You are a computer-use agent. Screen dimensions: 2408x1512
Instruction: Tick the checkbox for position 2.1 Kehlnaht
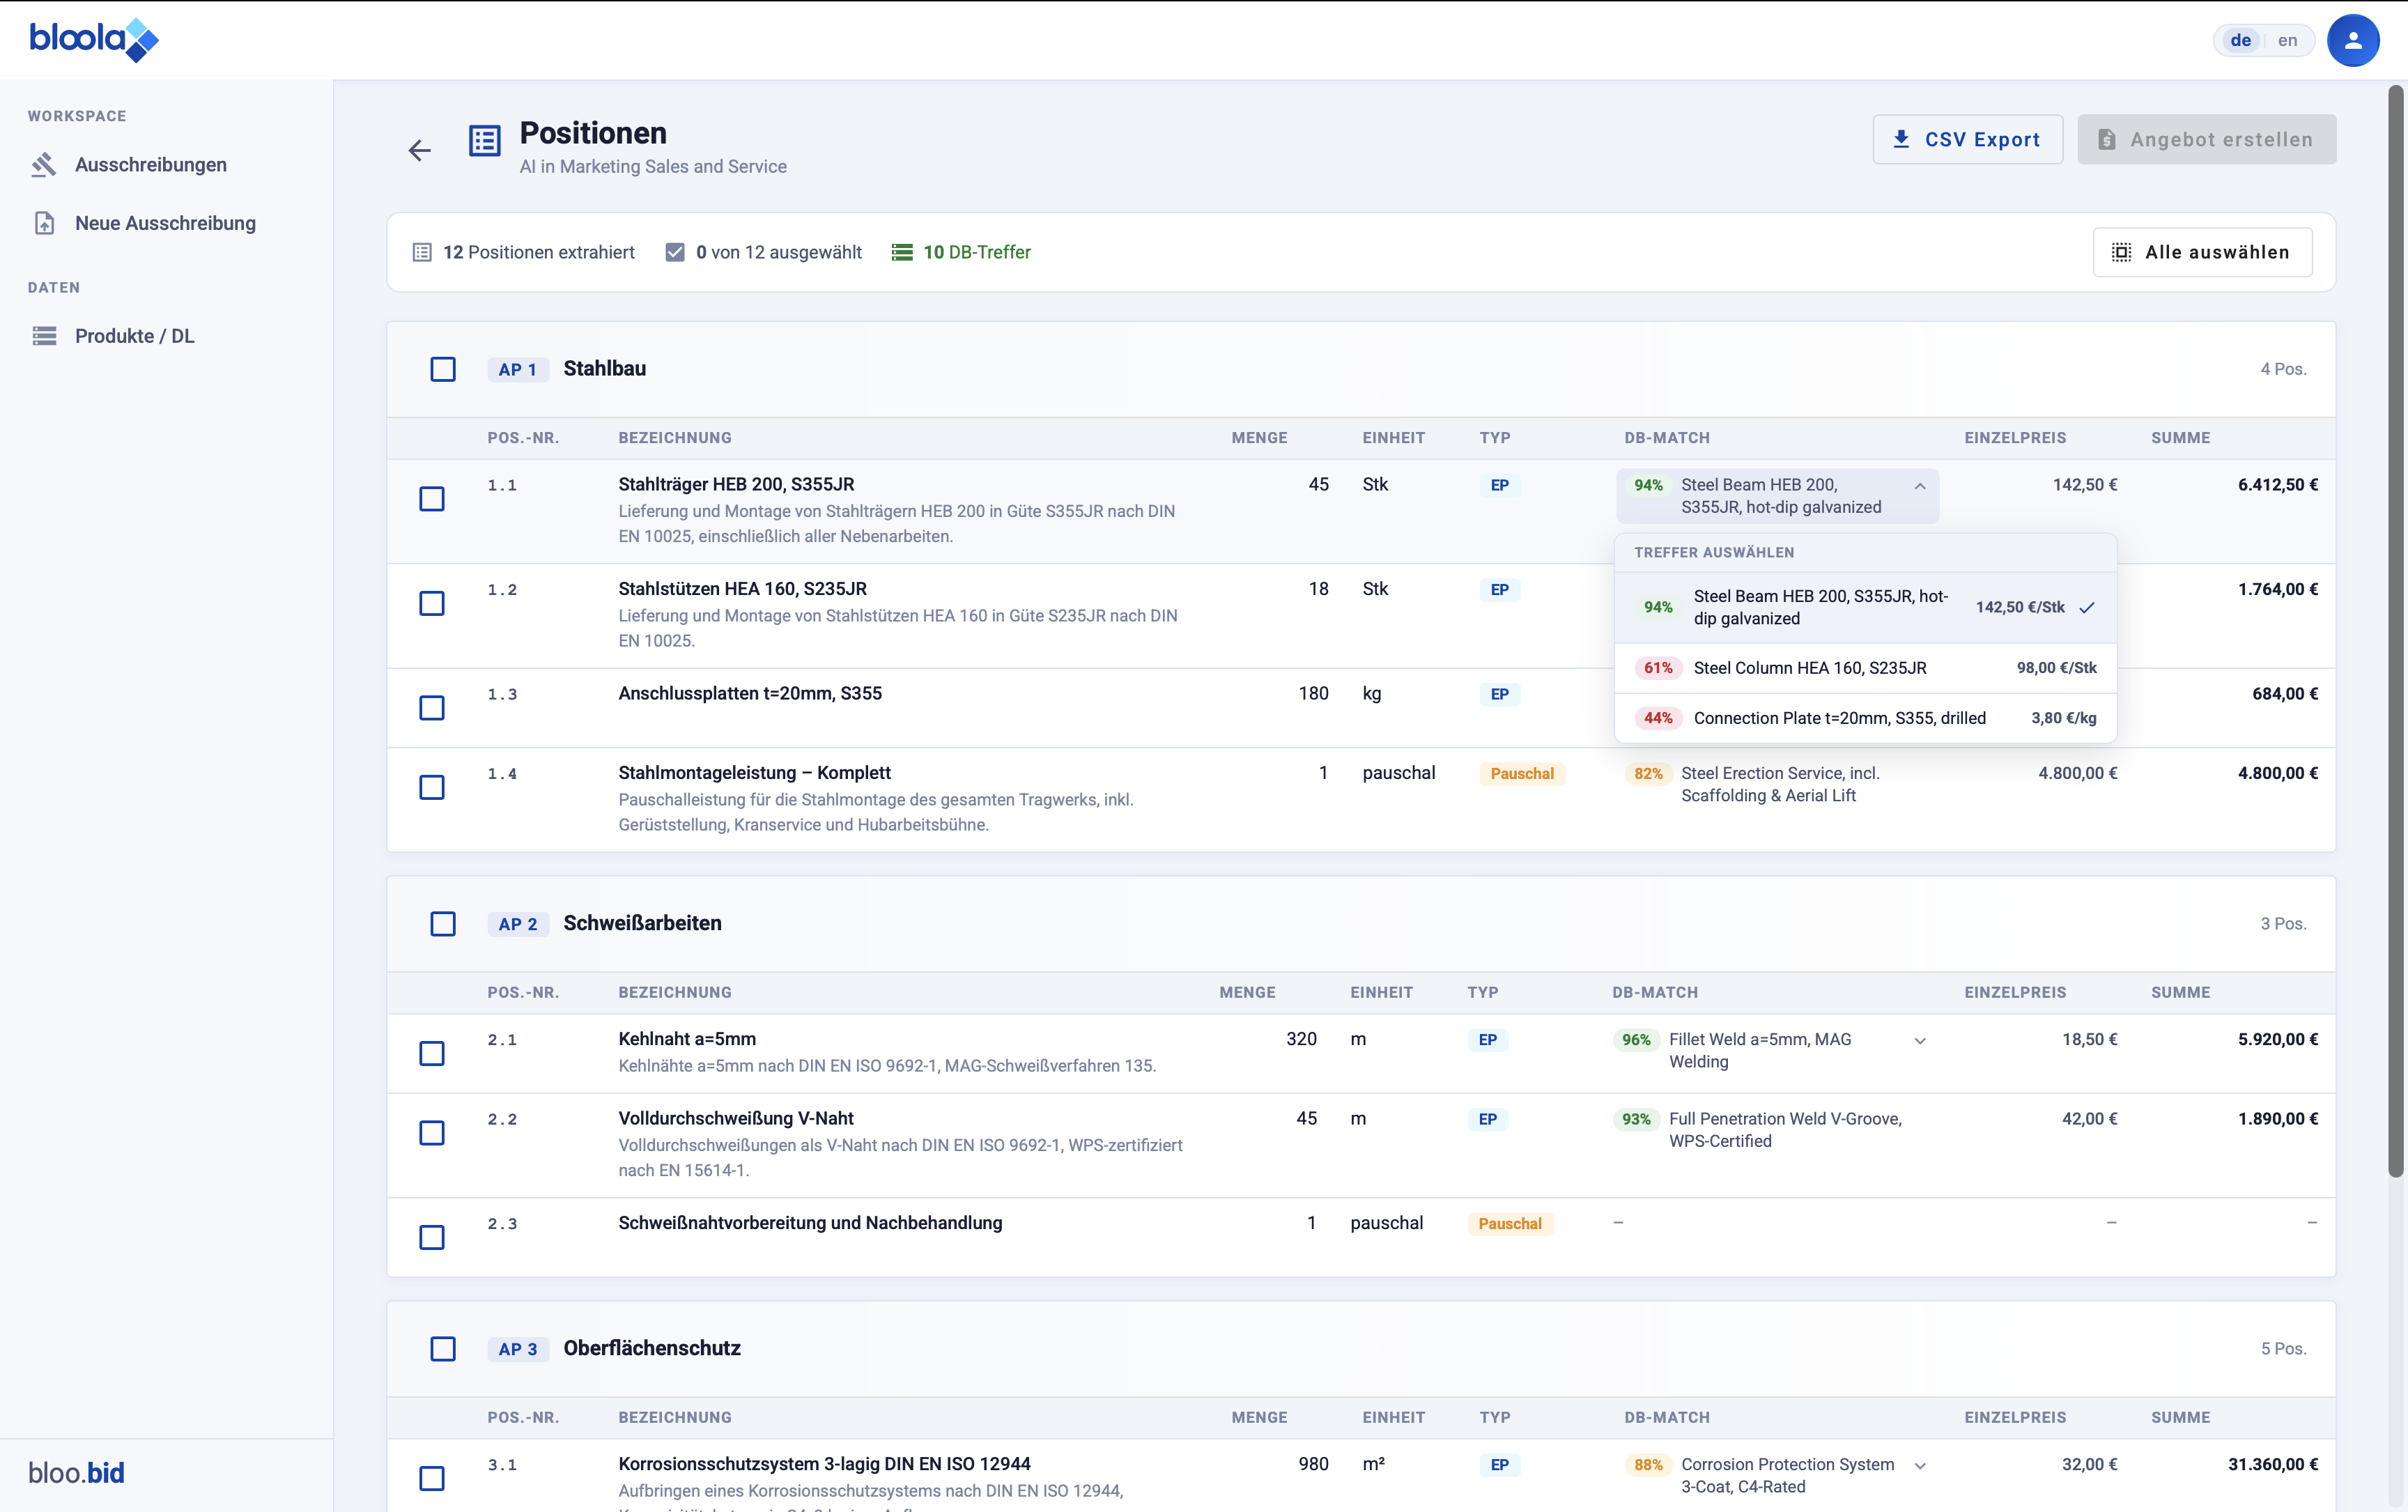point(432,1053)
